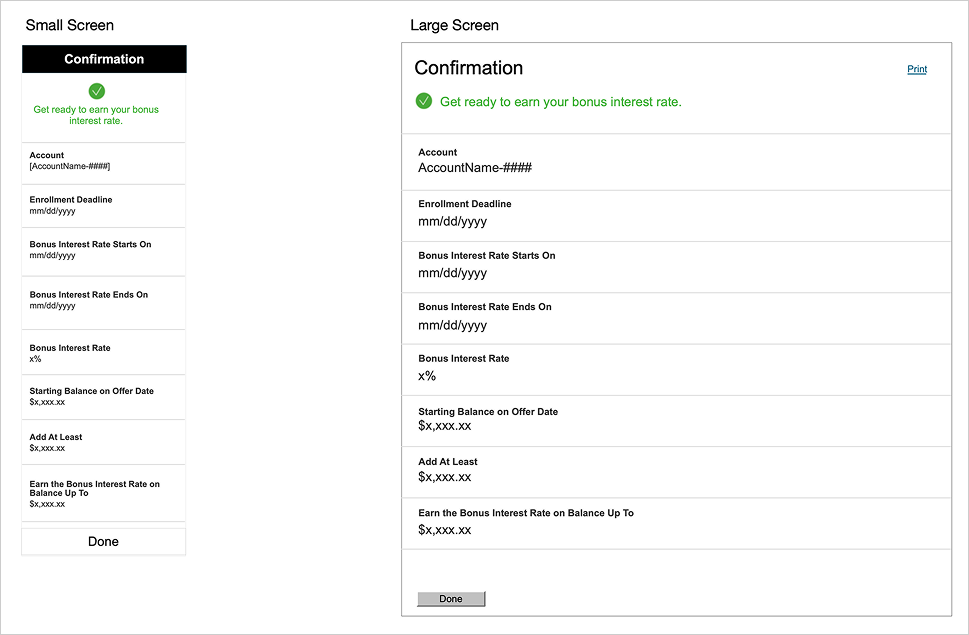
Task: Click the x% rate value in the small screen
Action: coord(36,359)
